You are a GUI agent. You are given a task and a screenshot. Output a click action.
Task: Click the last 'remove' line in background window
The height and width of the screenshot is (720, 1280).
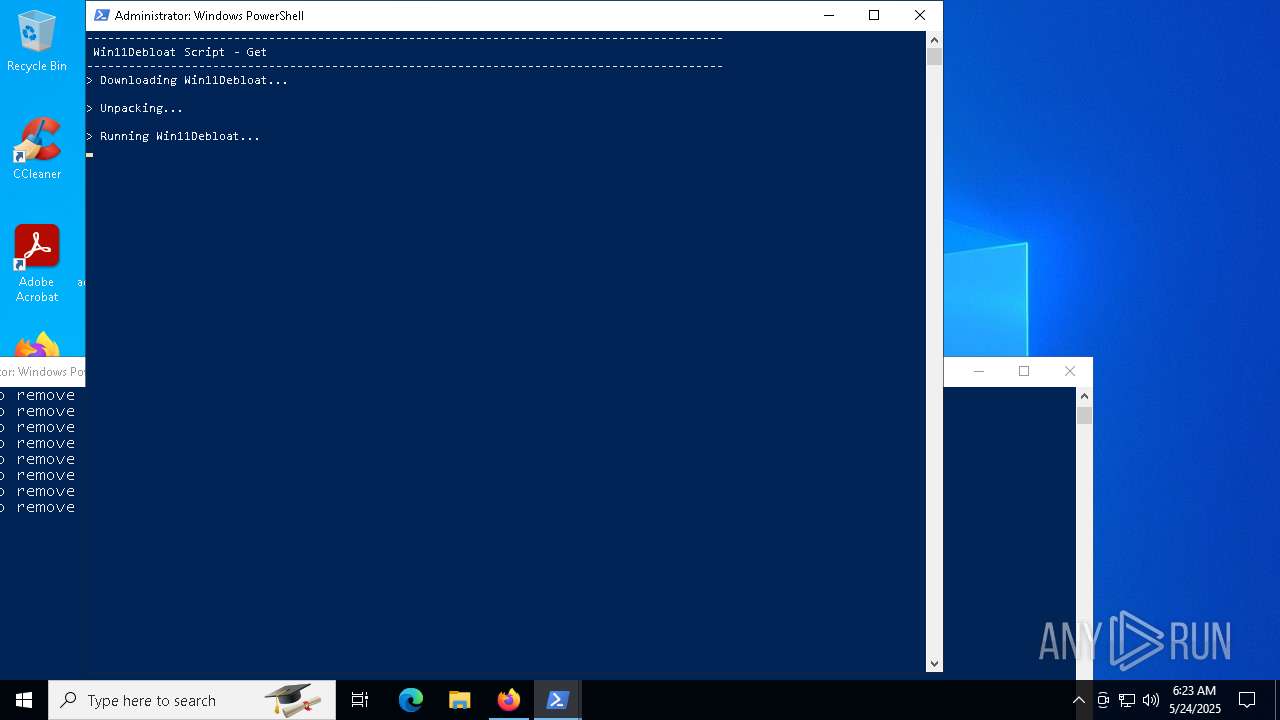click(37, 507)
